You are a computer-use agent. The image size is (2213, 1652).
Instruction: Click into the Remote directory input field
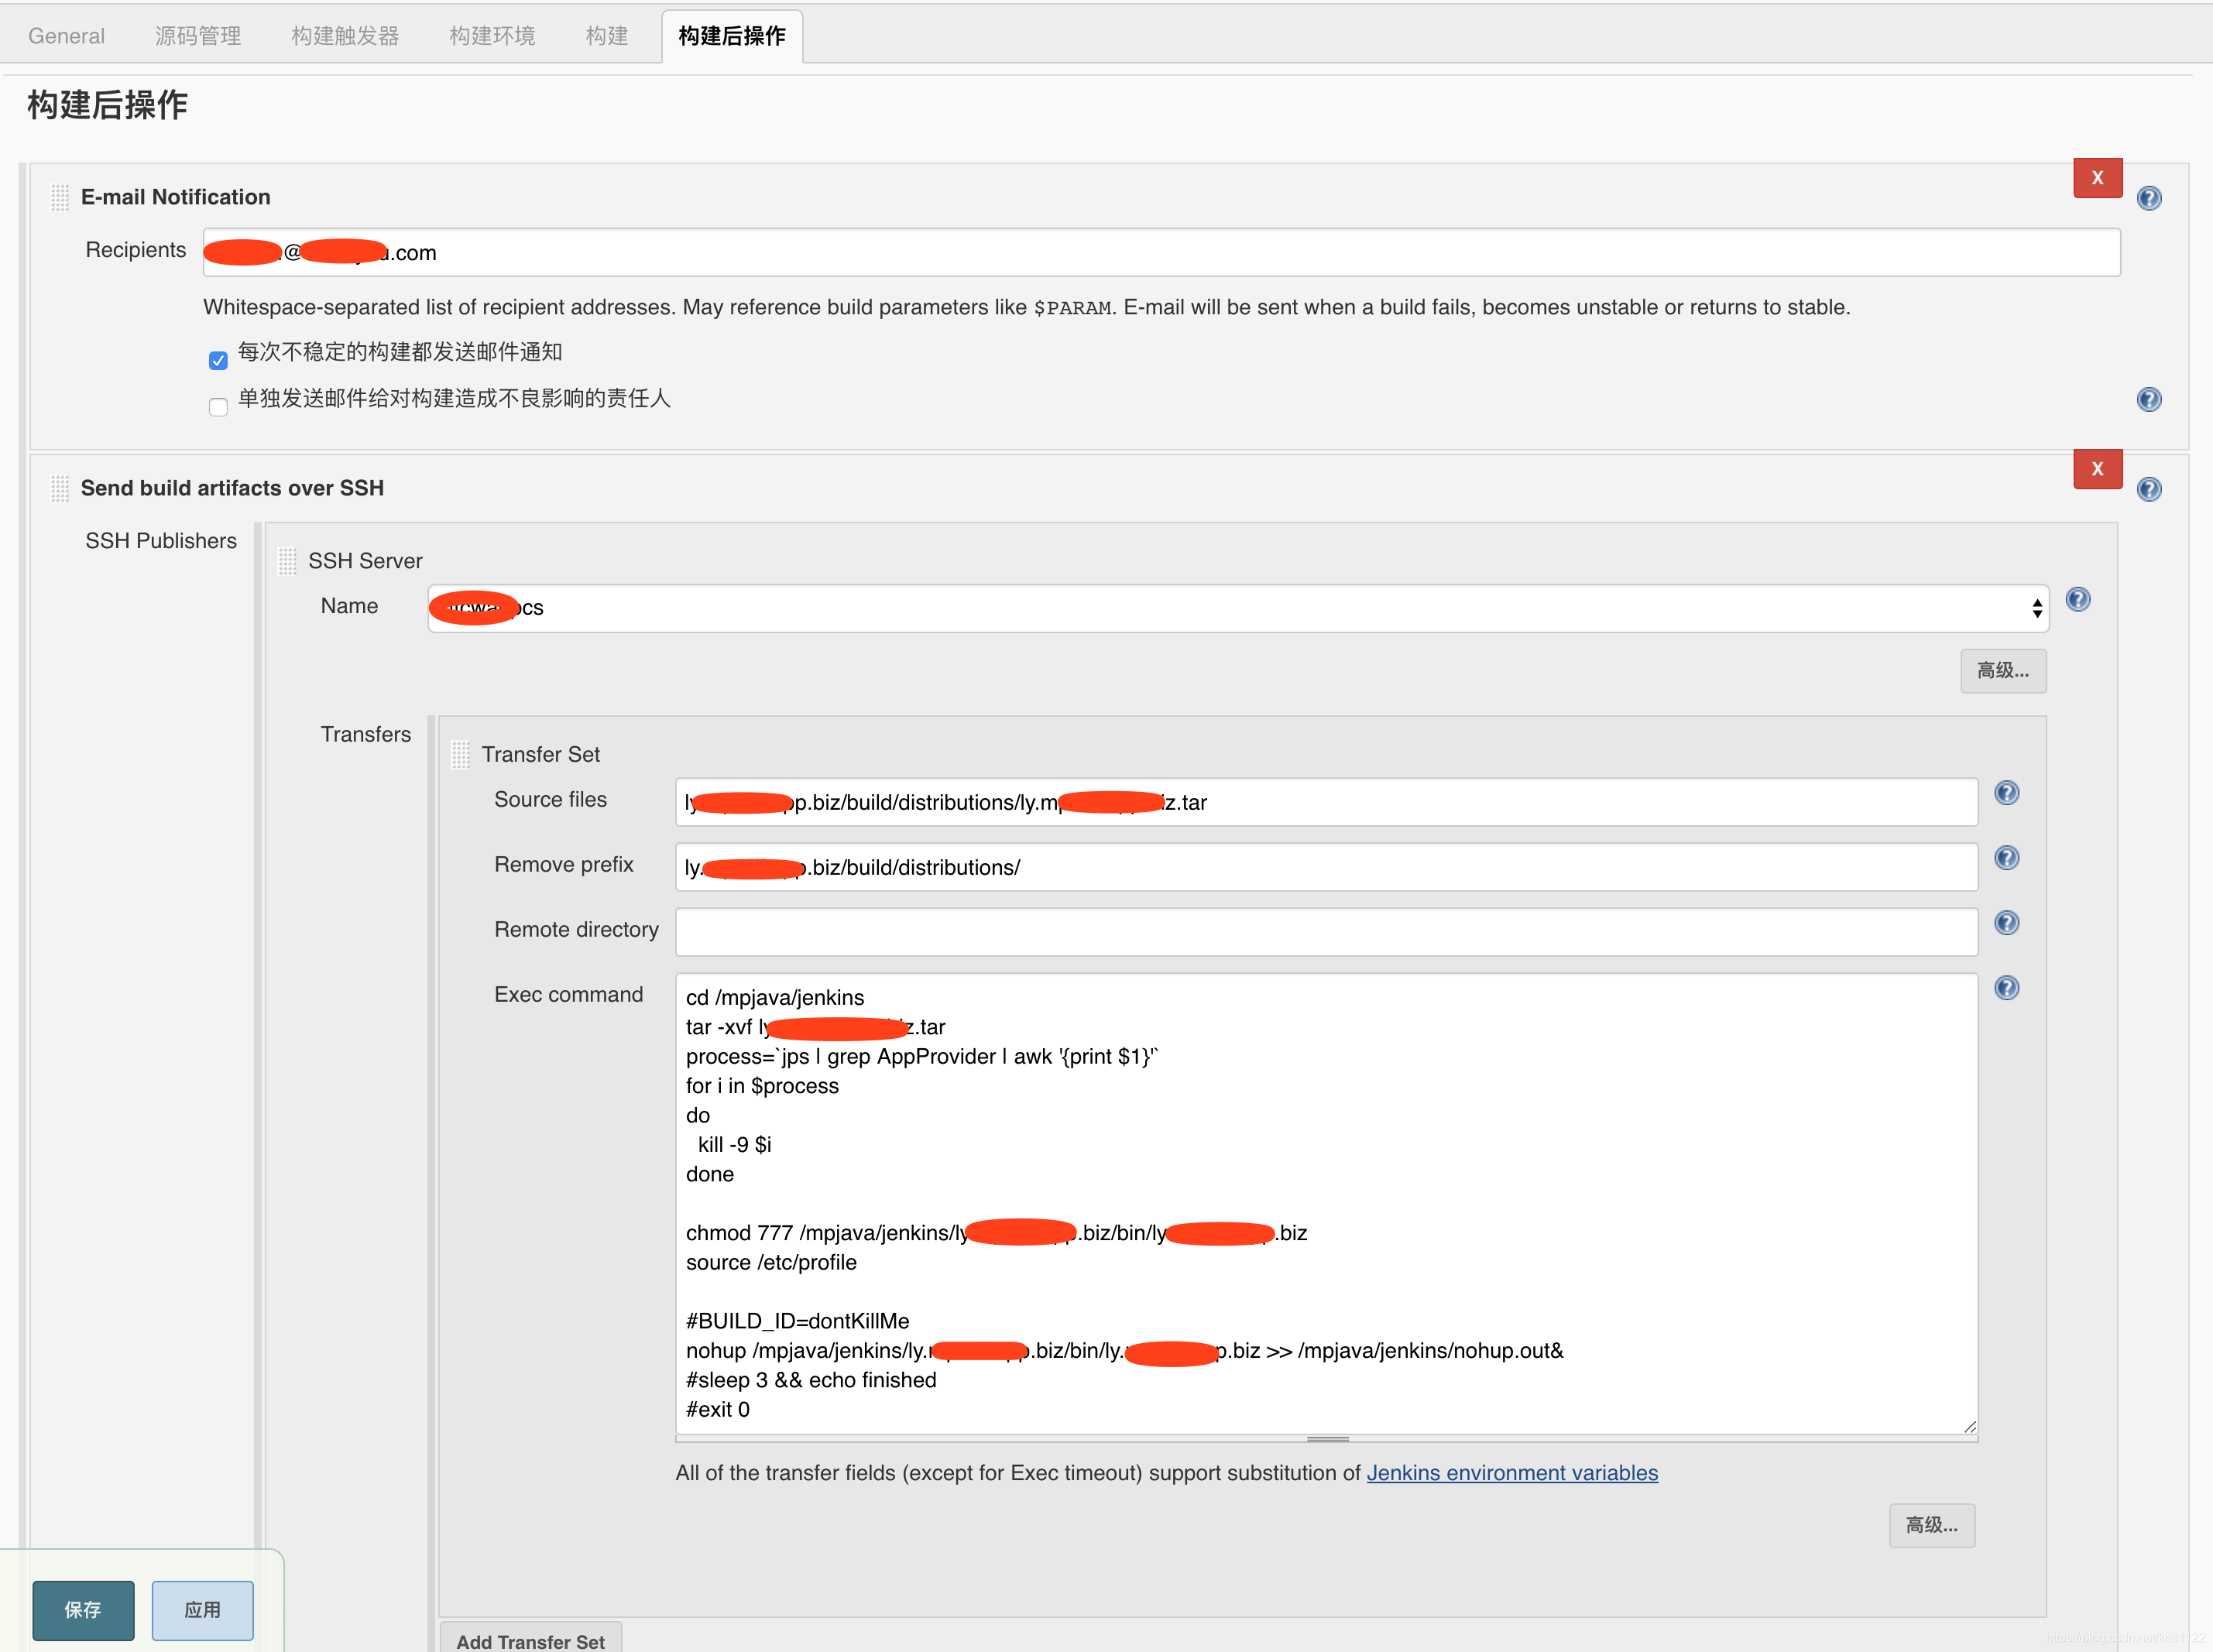[x=1326, y=932]
